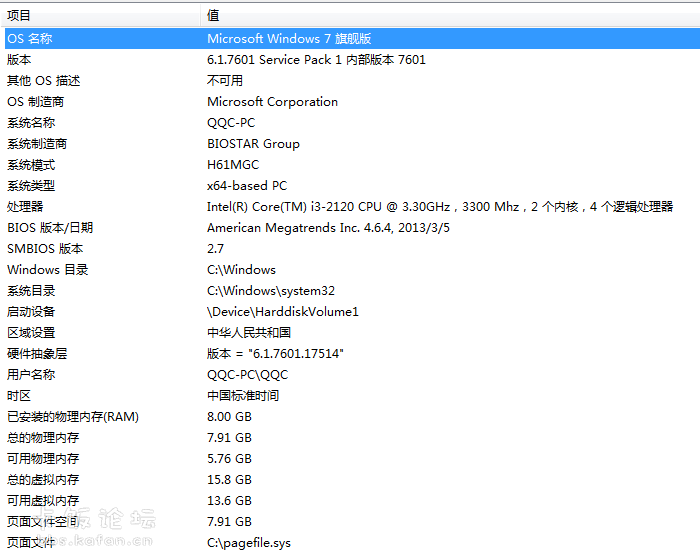Select the Windows 目录 row
Screen dimensions: 700x557
pos(352,270)
